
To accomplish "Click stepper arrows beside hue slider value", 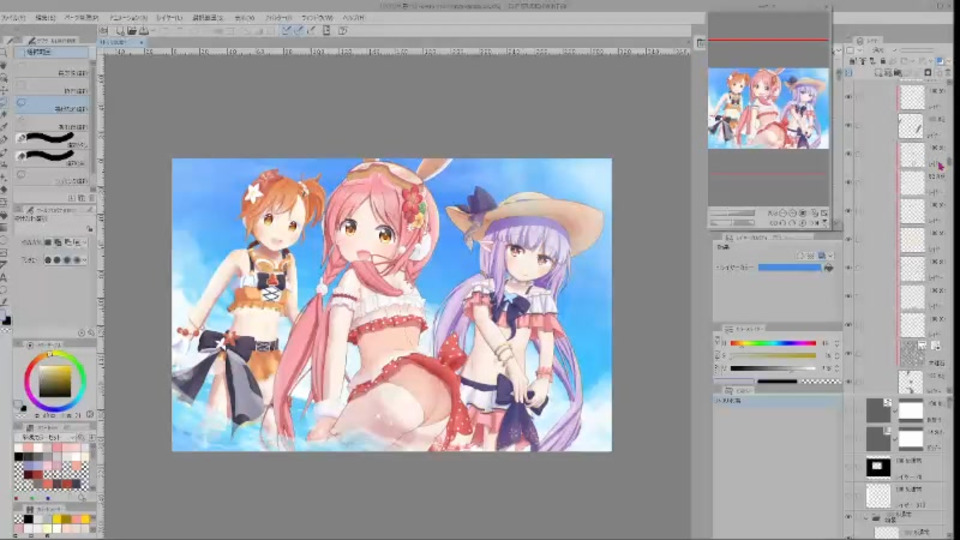I will (x=837, y=343).
